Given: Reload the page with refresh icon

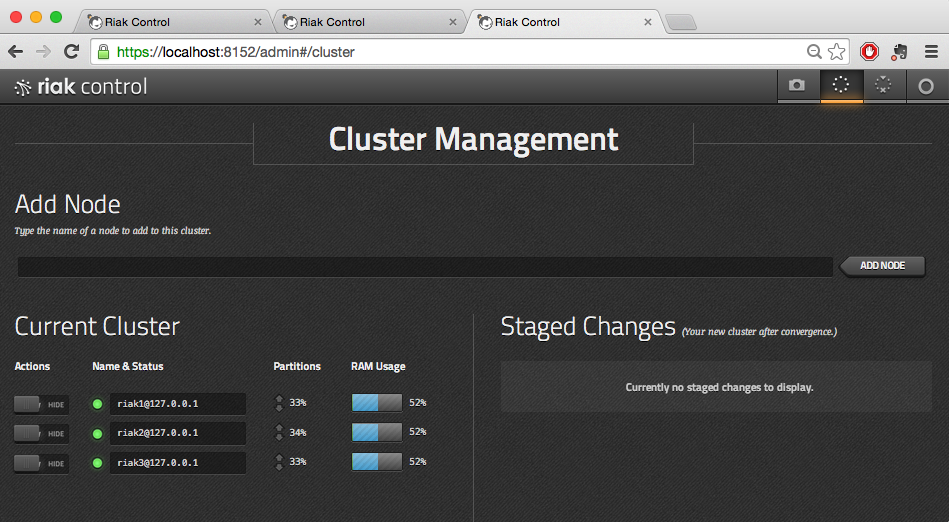Looking at the screenshot, I should pos(71,51).
